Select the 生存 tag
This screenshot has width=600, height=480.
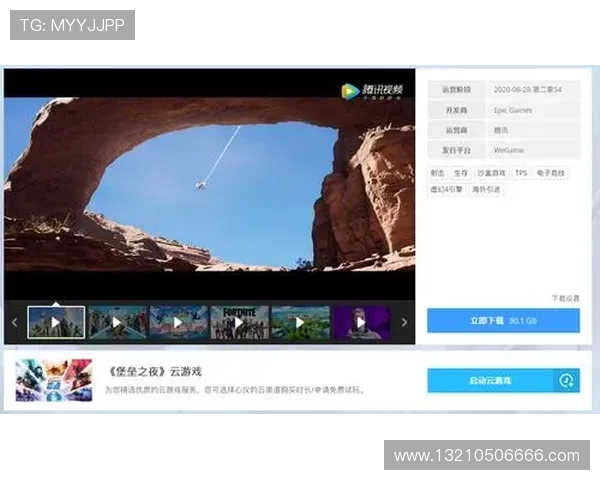[461, 173]
